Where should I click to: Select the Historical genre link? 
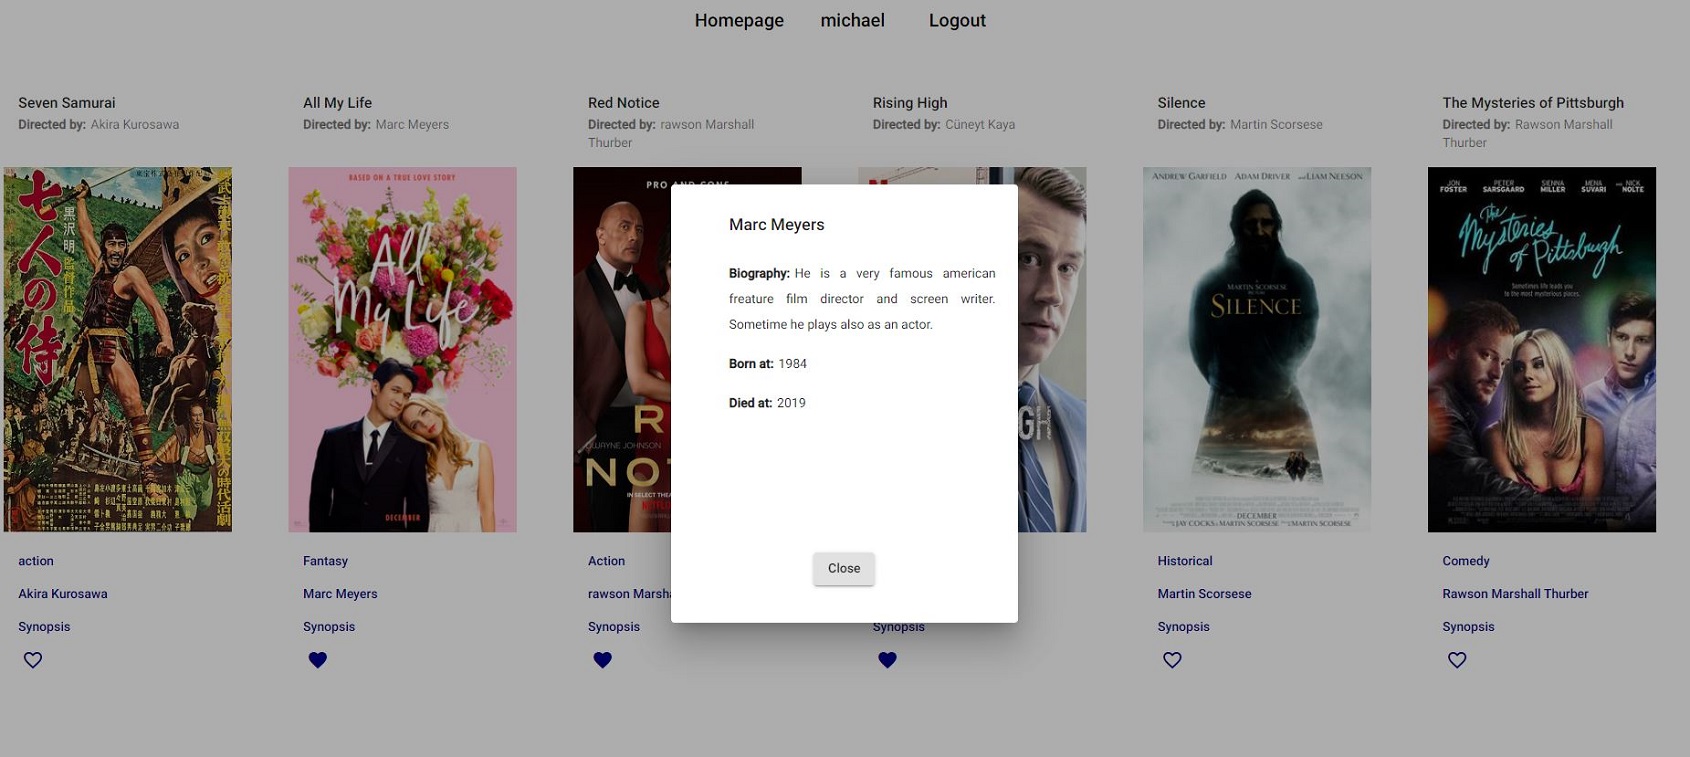(1185, 561)
